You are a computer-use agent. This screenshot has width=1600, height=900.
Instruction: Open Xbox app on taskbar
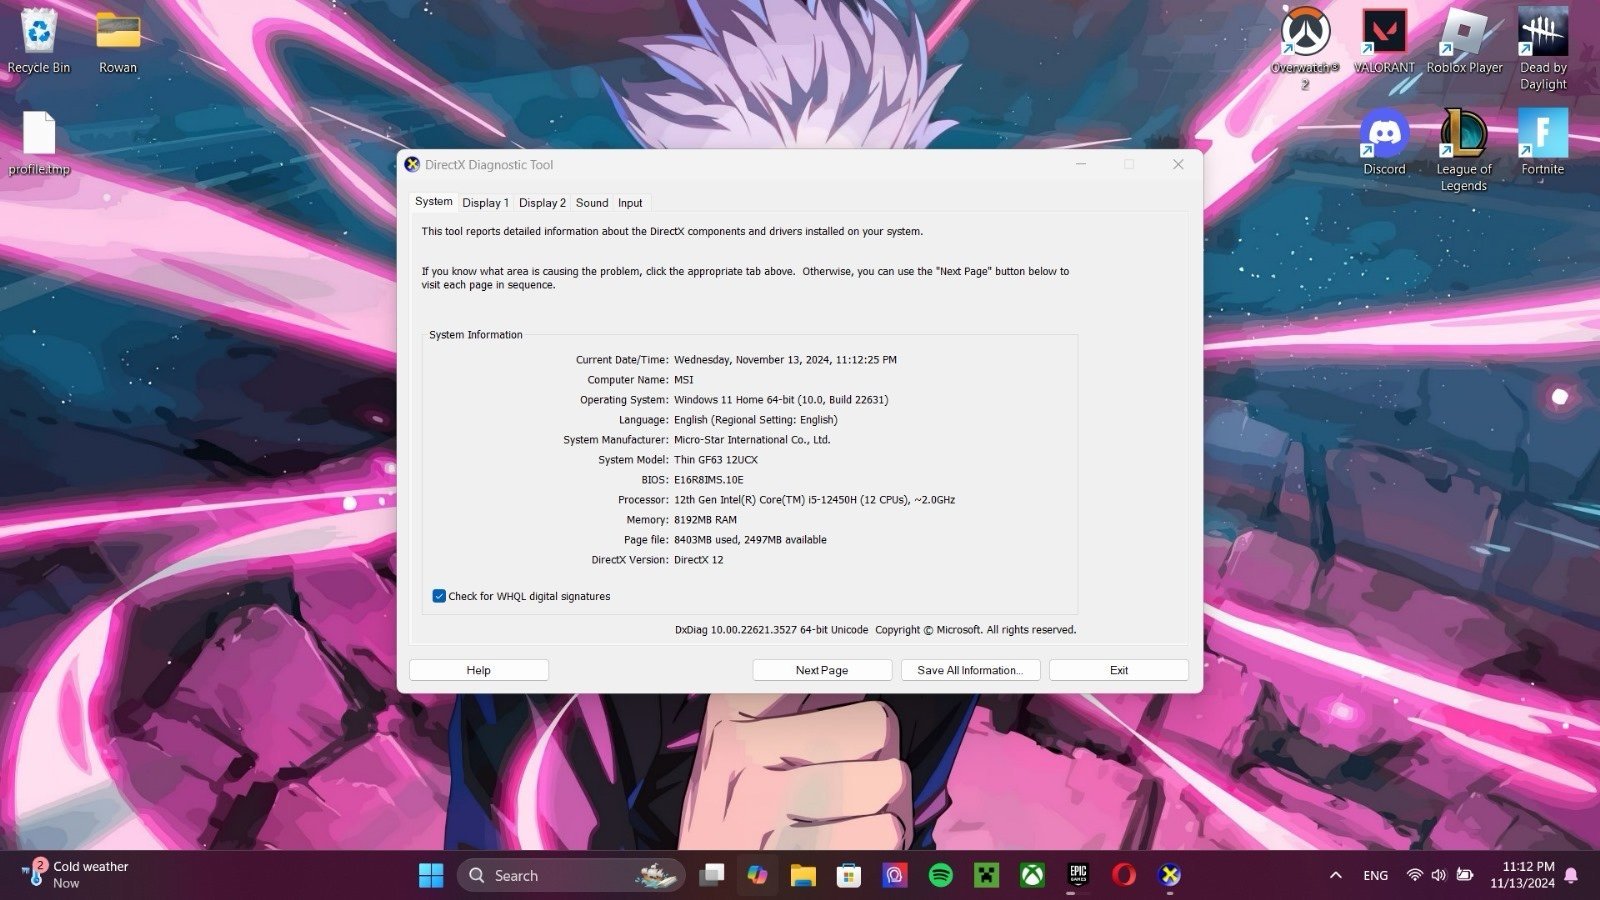pos(1032,875)
